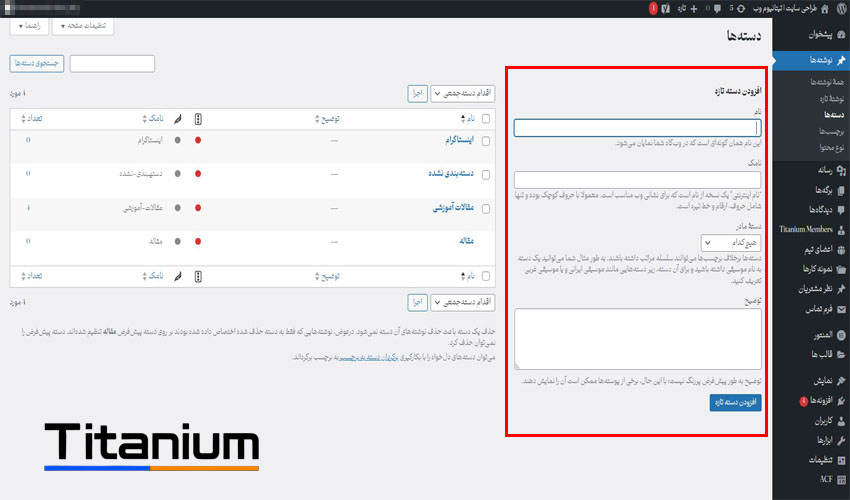Open the افزونه‌ها plugins icon
This screenshot has height=500, width=850.
coord(841,401)
